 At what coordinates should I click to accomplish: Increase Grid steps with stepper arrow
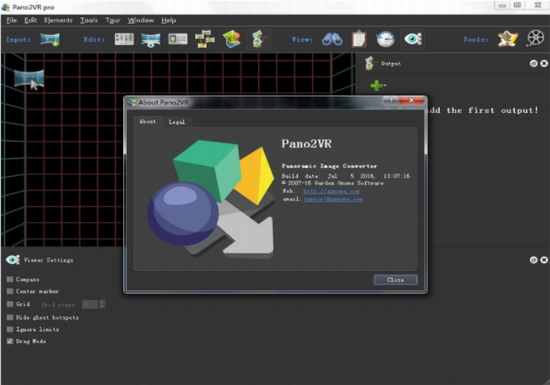102,302
